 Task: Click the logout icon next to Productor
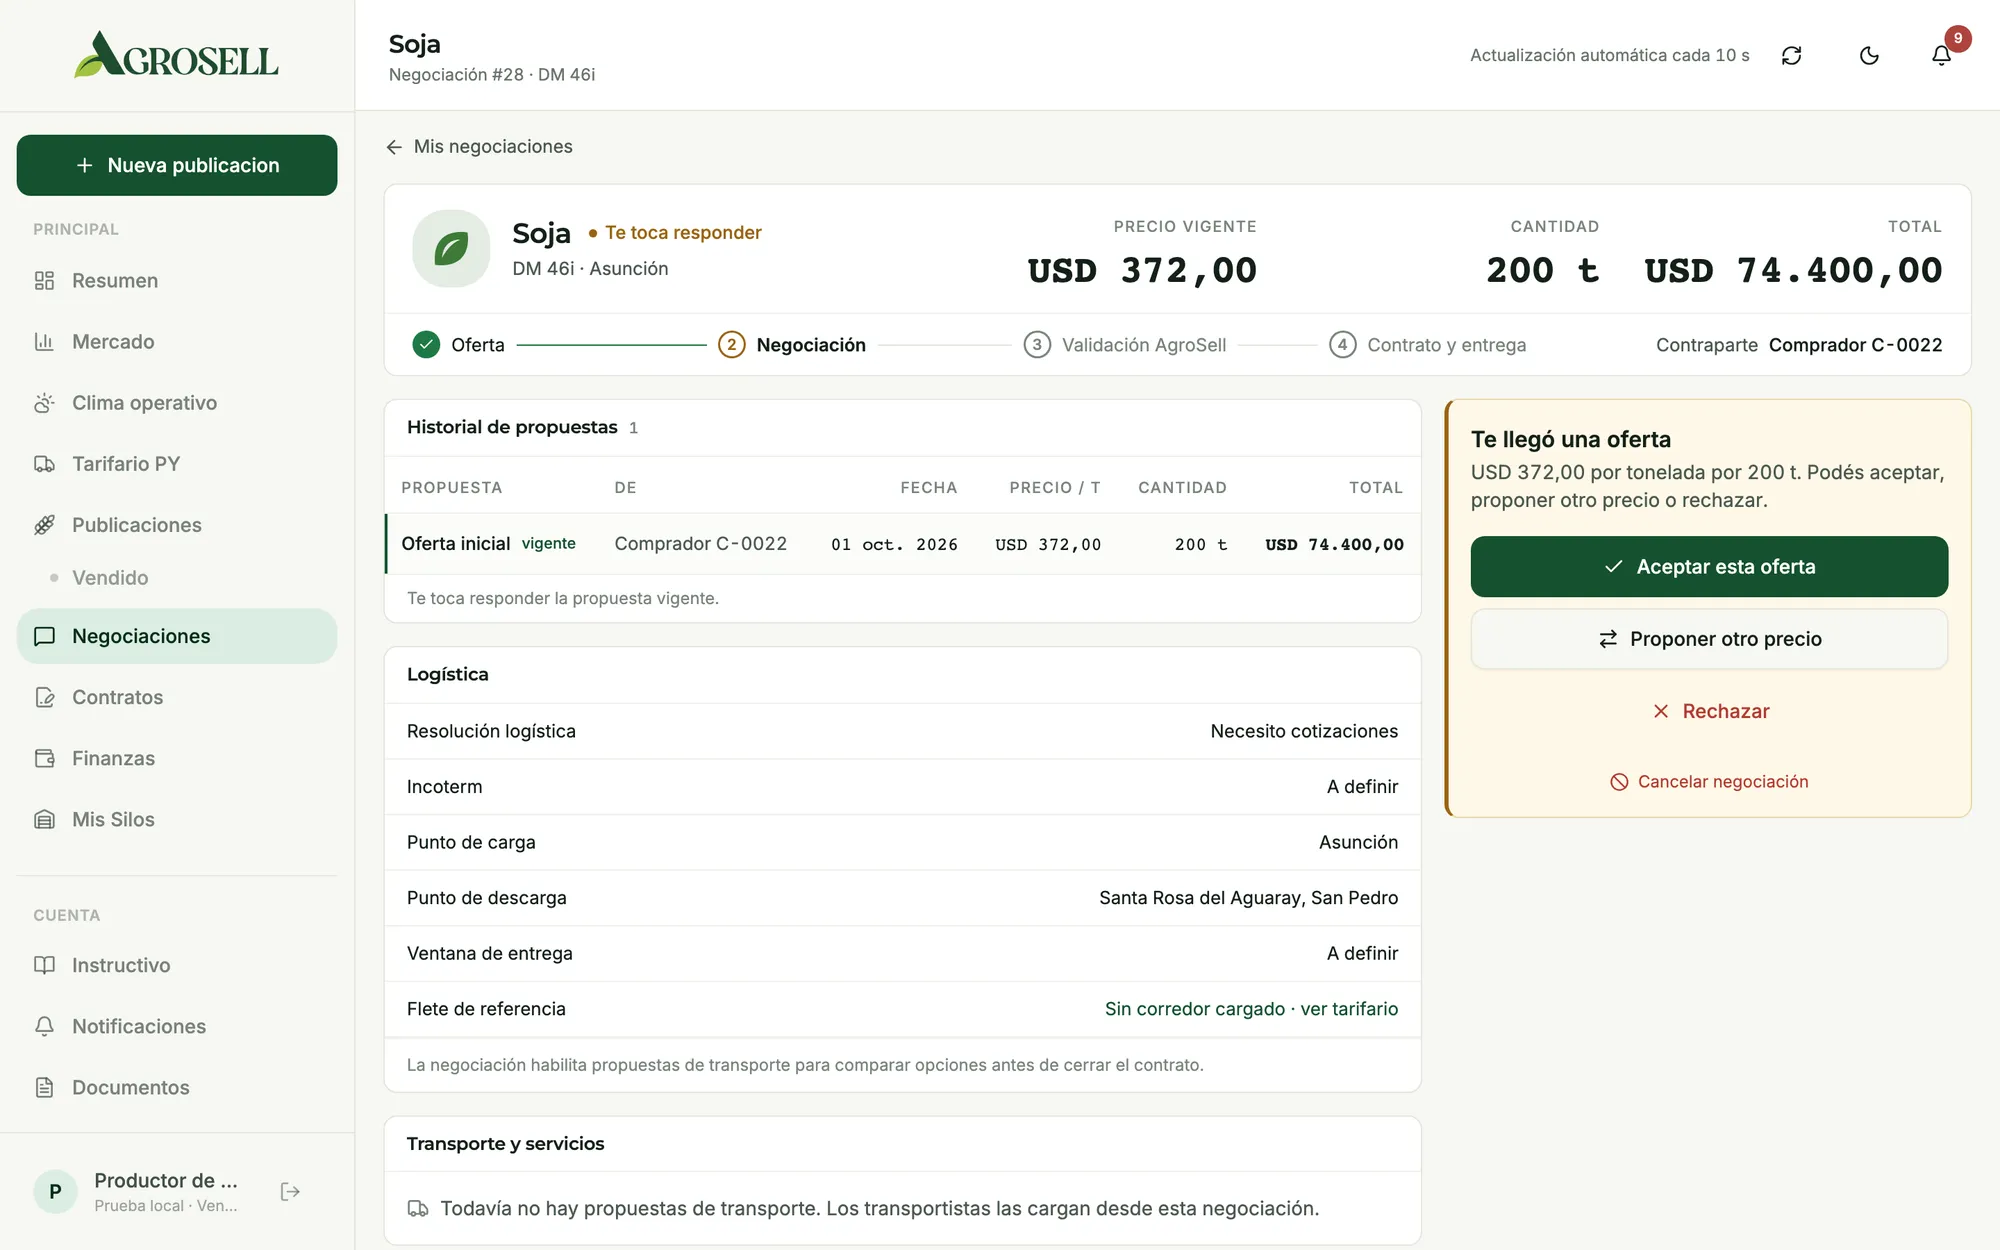290,1191
